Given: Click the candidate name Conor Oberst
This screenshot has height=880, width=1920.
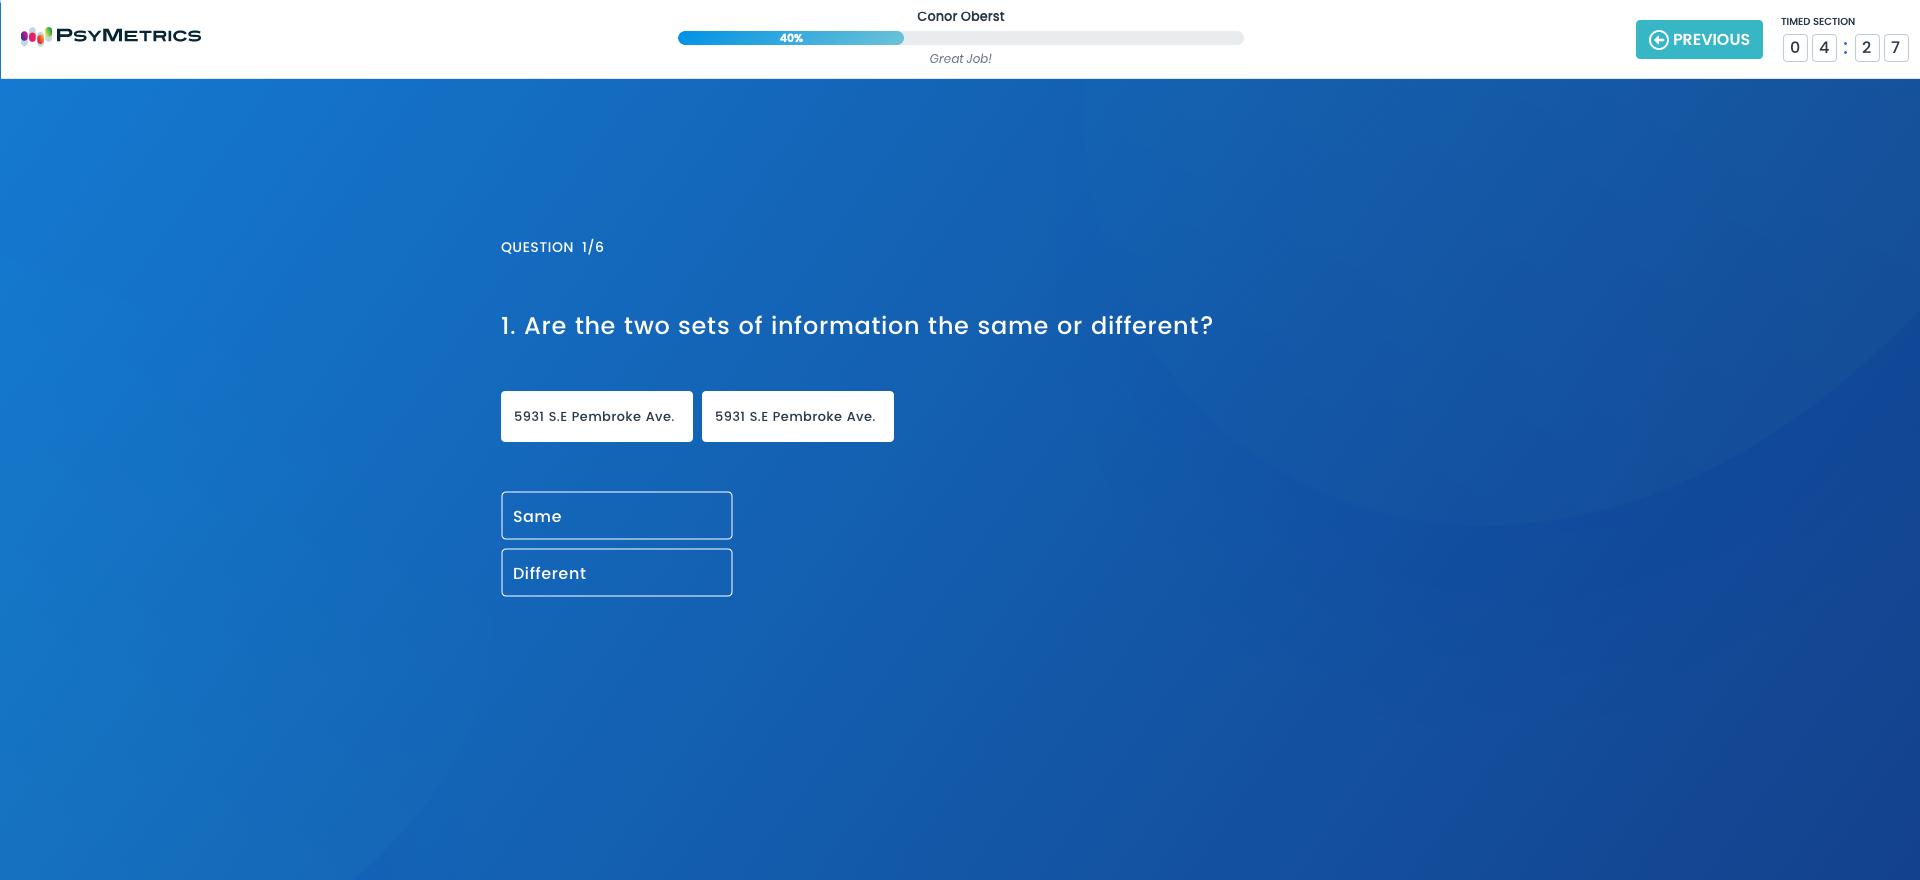Looking at the screenshot, I should [960, 17].
